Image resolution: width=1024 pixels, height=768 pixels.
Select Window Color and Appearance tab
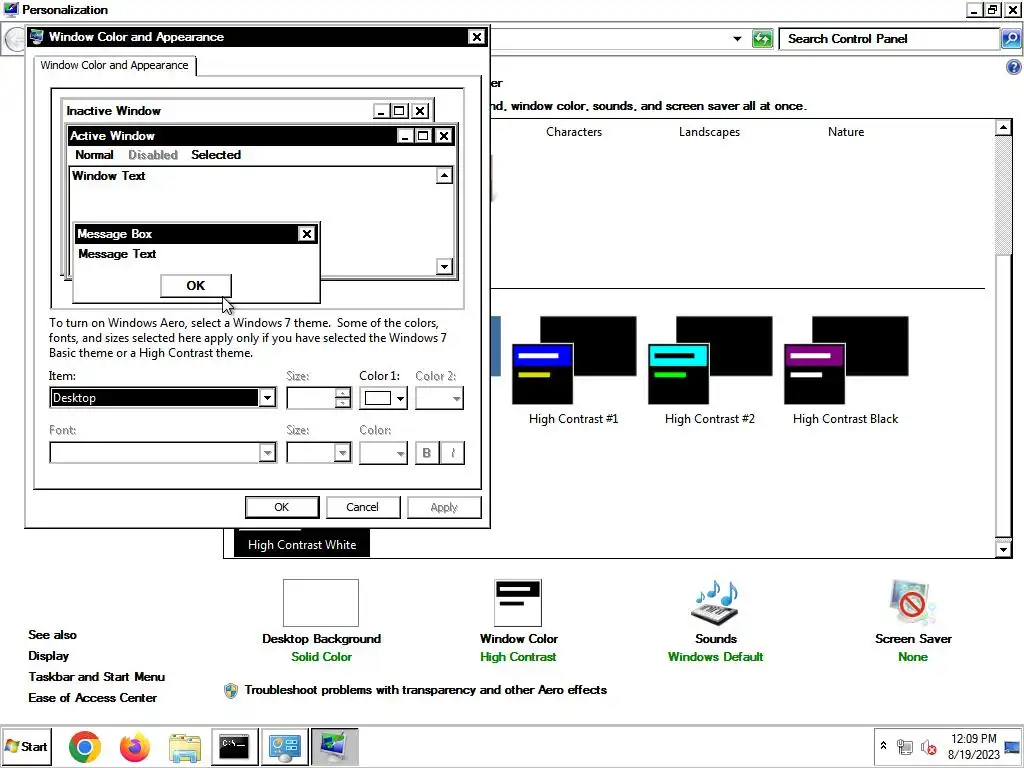click(114, 65)
